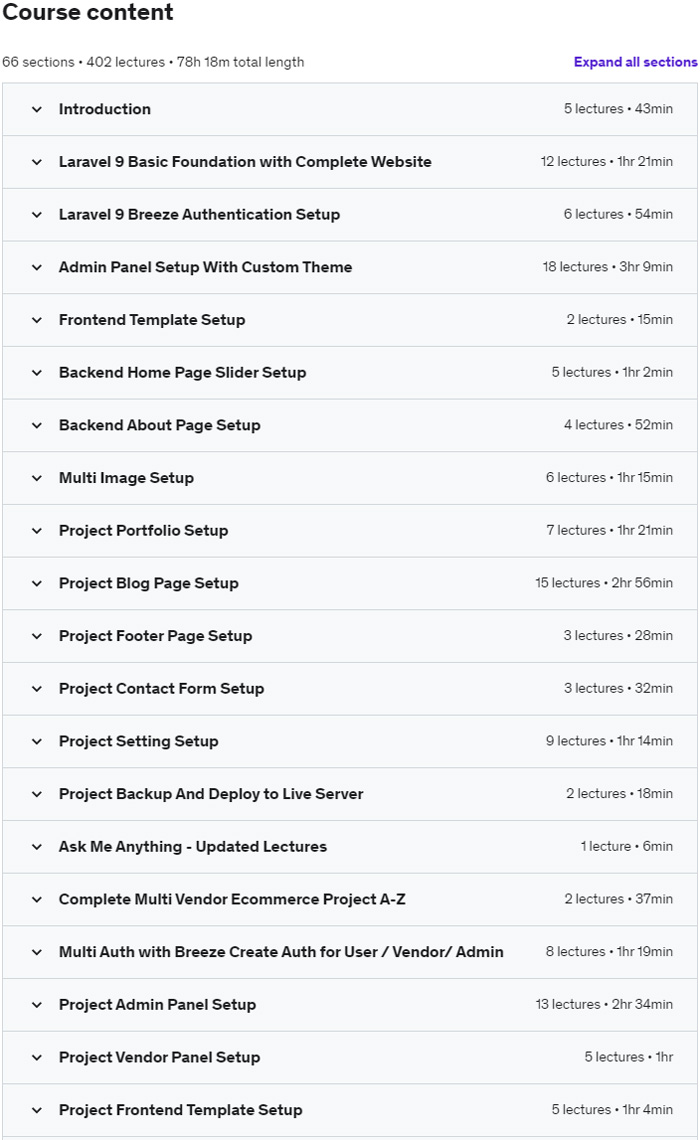The image size is (700, 1140).
Task: Select Project Setting Setup section heading
Action: (x=138, y=741)
